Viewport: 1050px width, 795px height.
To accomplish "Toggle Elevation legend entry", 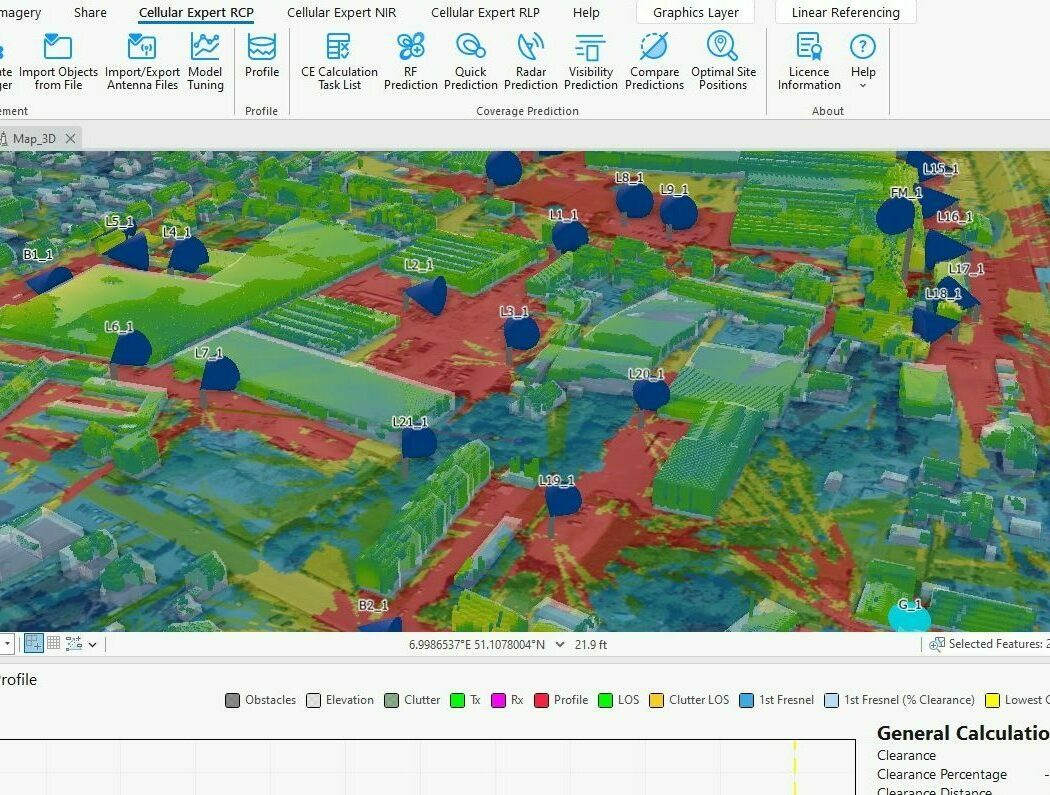I will click(x=340, y=700).
